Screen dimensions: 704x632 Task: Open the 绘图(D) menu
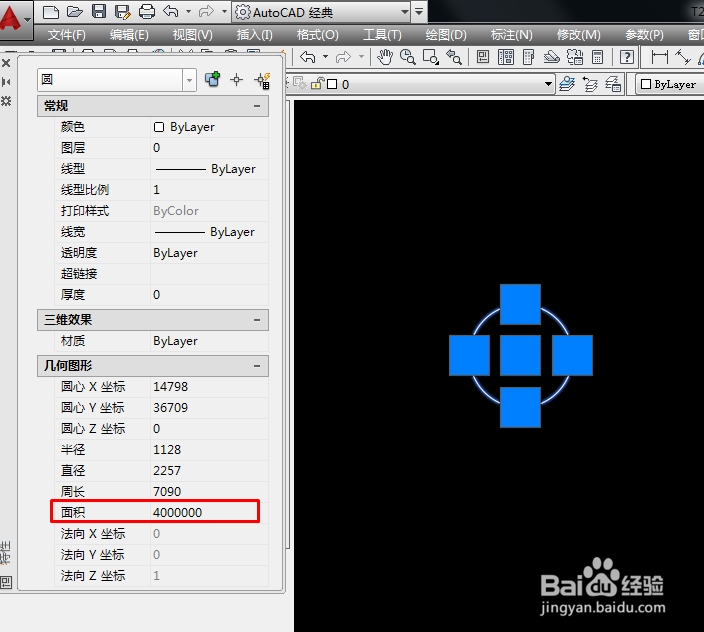[x=446, y=35]
